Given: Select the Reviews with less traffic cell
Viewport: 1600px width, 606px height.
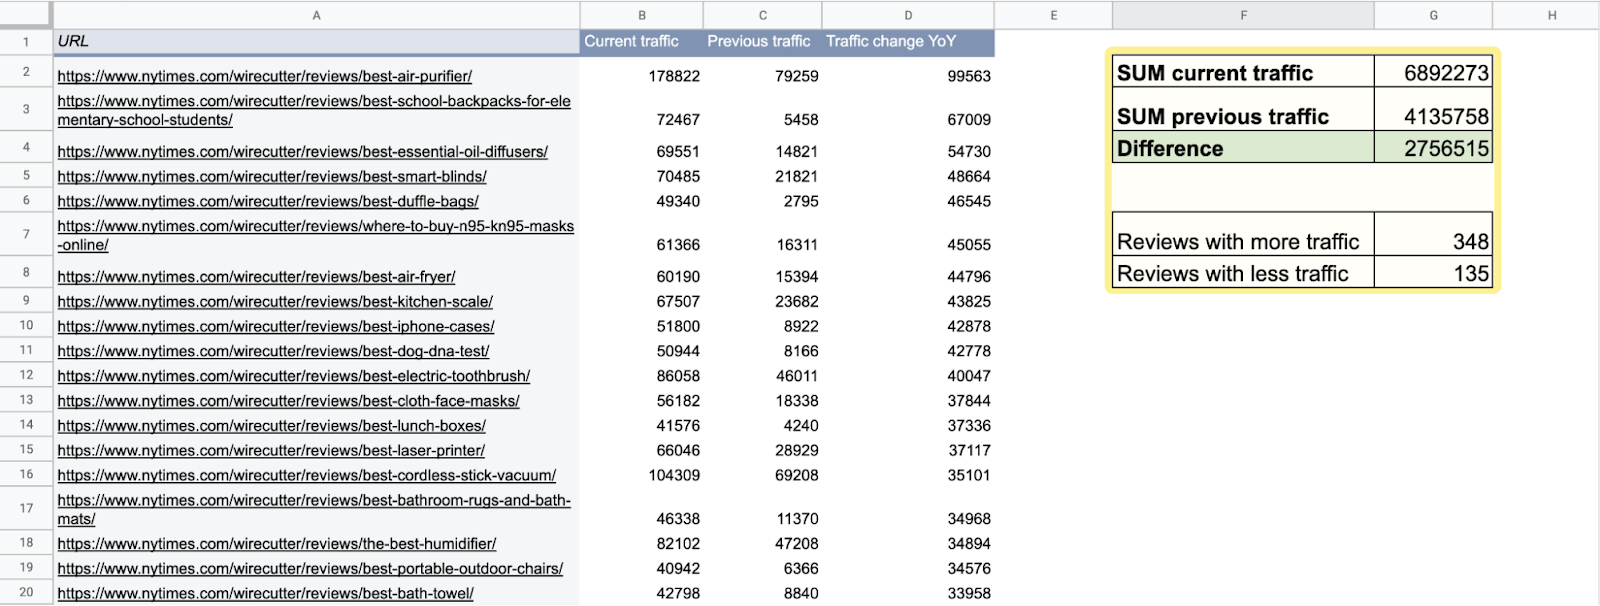Looking at the screenshot, I should click(1243, 272).
